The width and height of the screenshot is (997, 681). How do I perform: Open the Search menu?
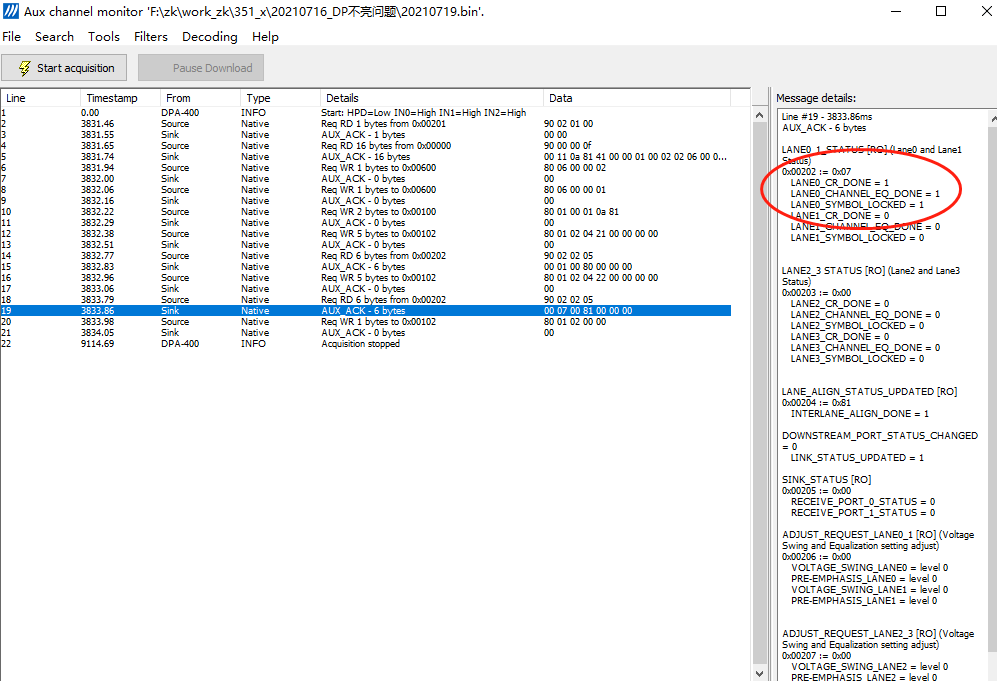[x=54, y=37]
